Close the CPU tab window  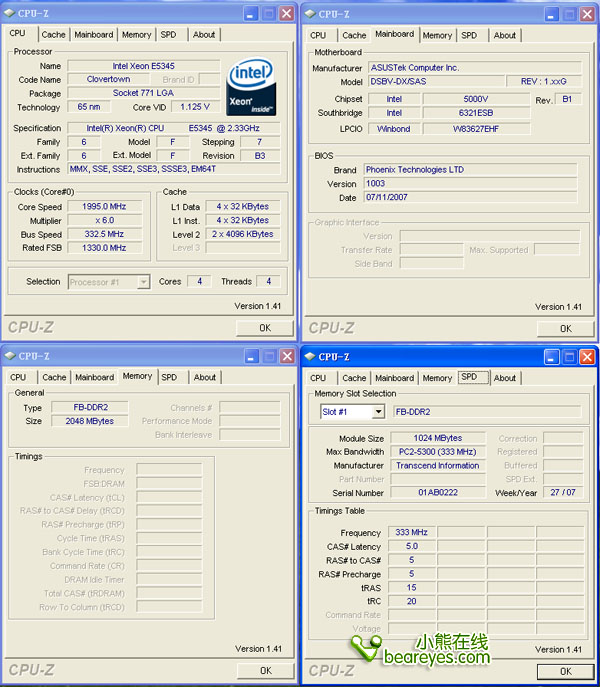pos(287,14)
